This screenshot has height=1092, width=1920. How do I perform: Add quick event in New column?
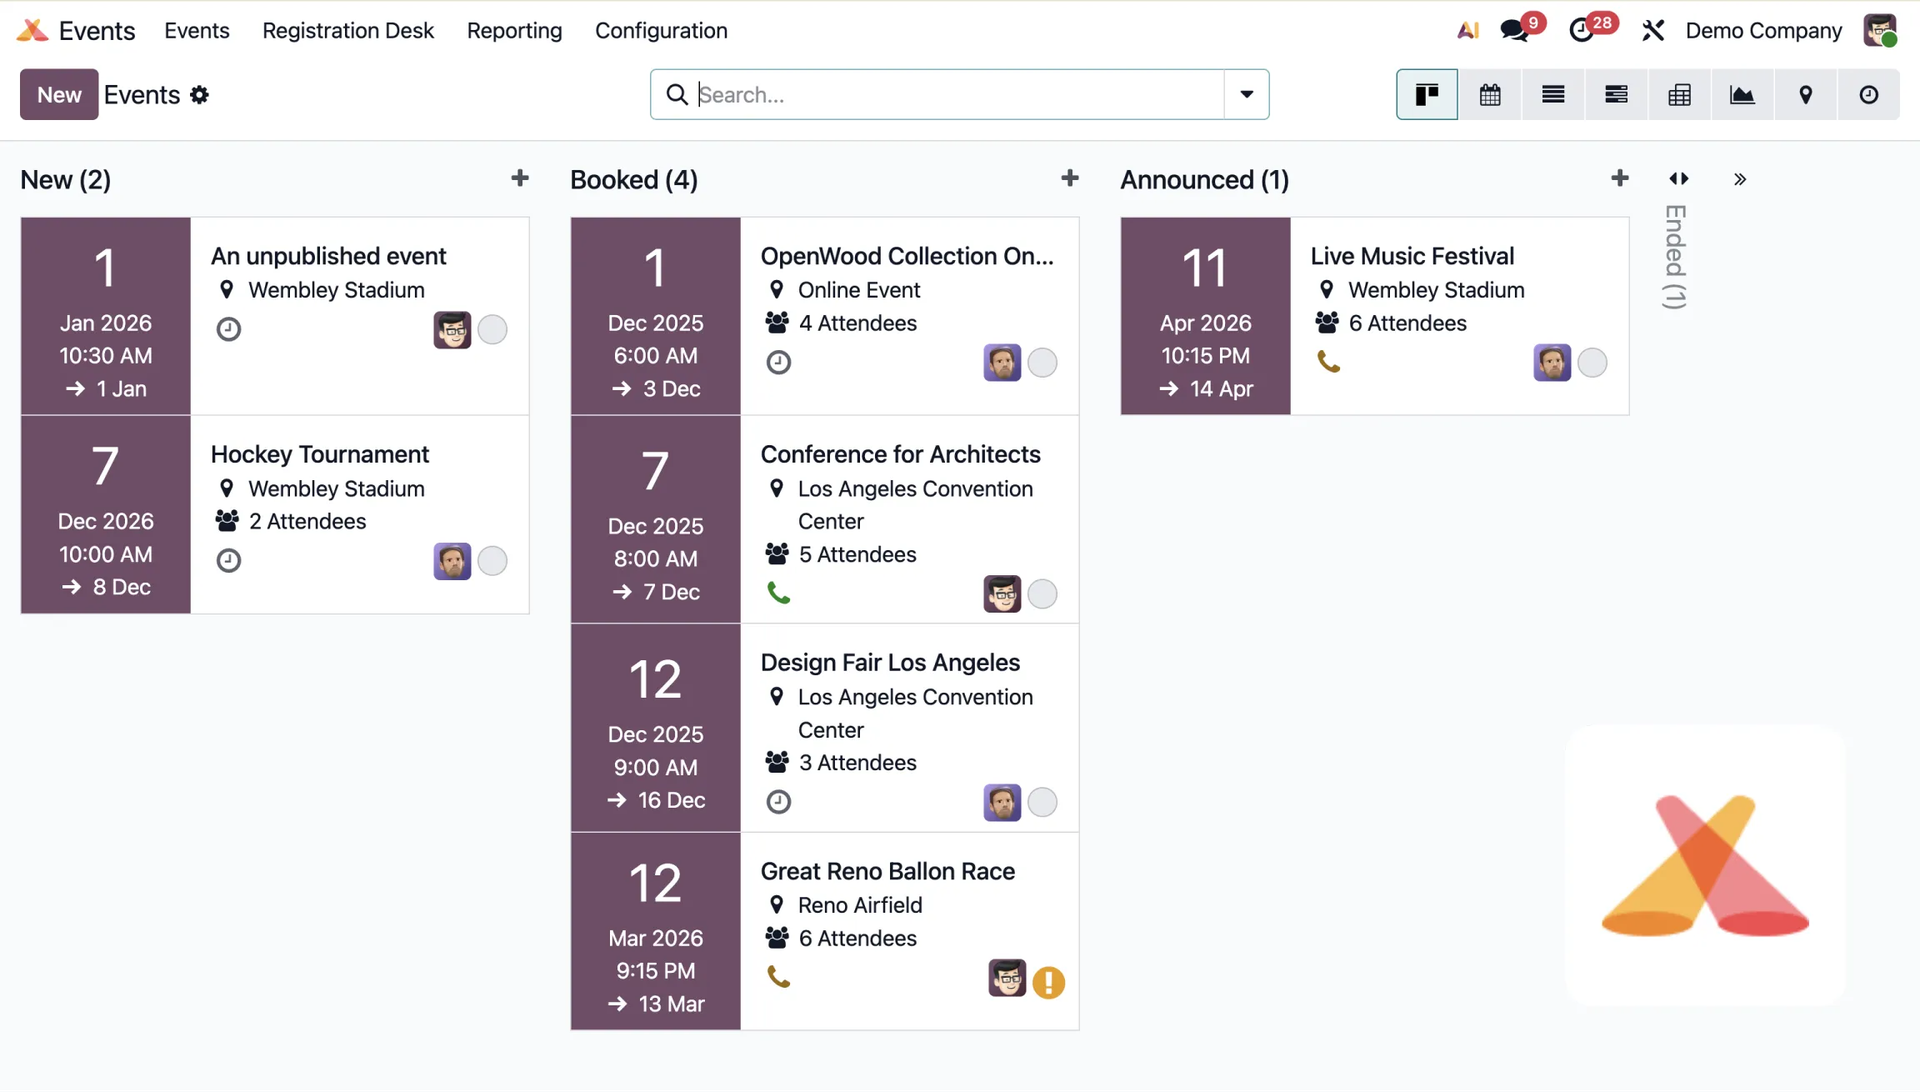(x=520, y=178)
